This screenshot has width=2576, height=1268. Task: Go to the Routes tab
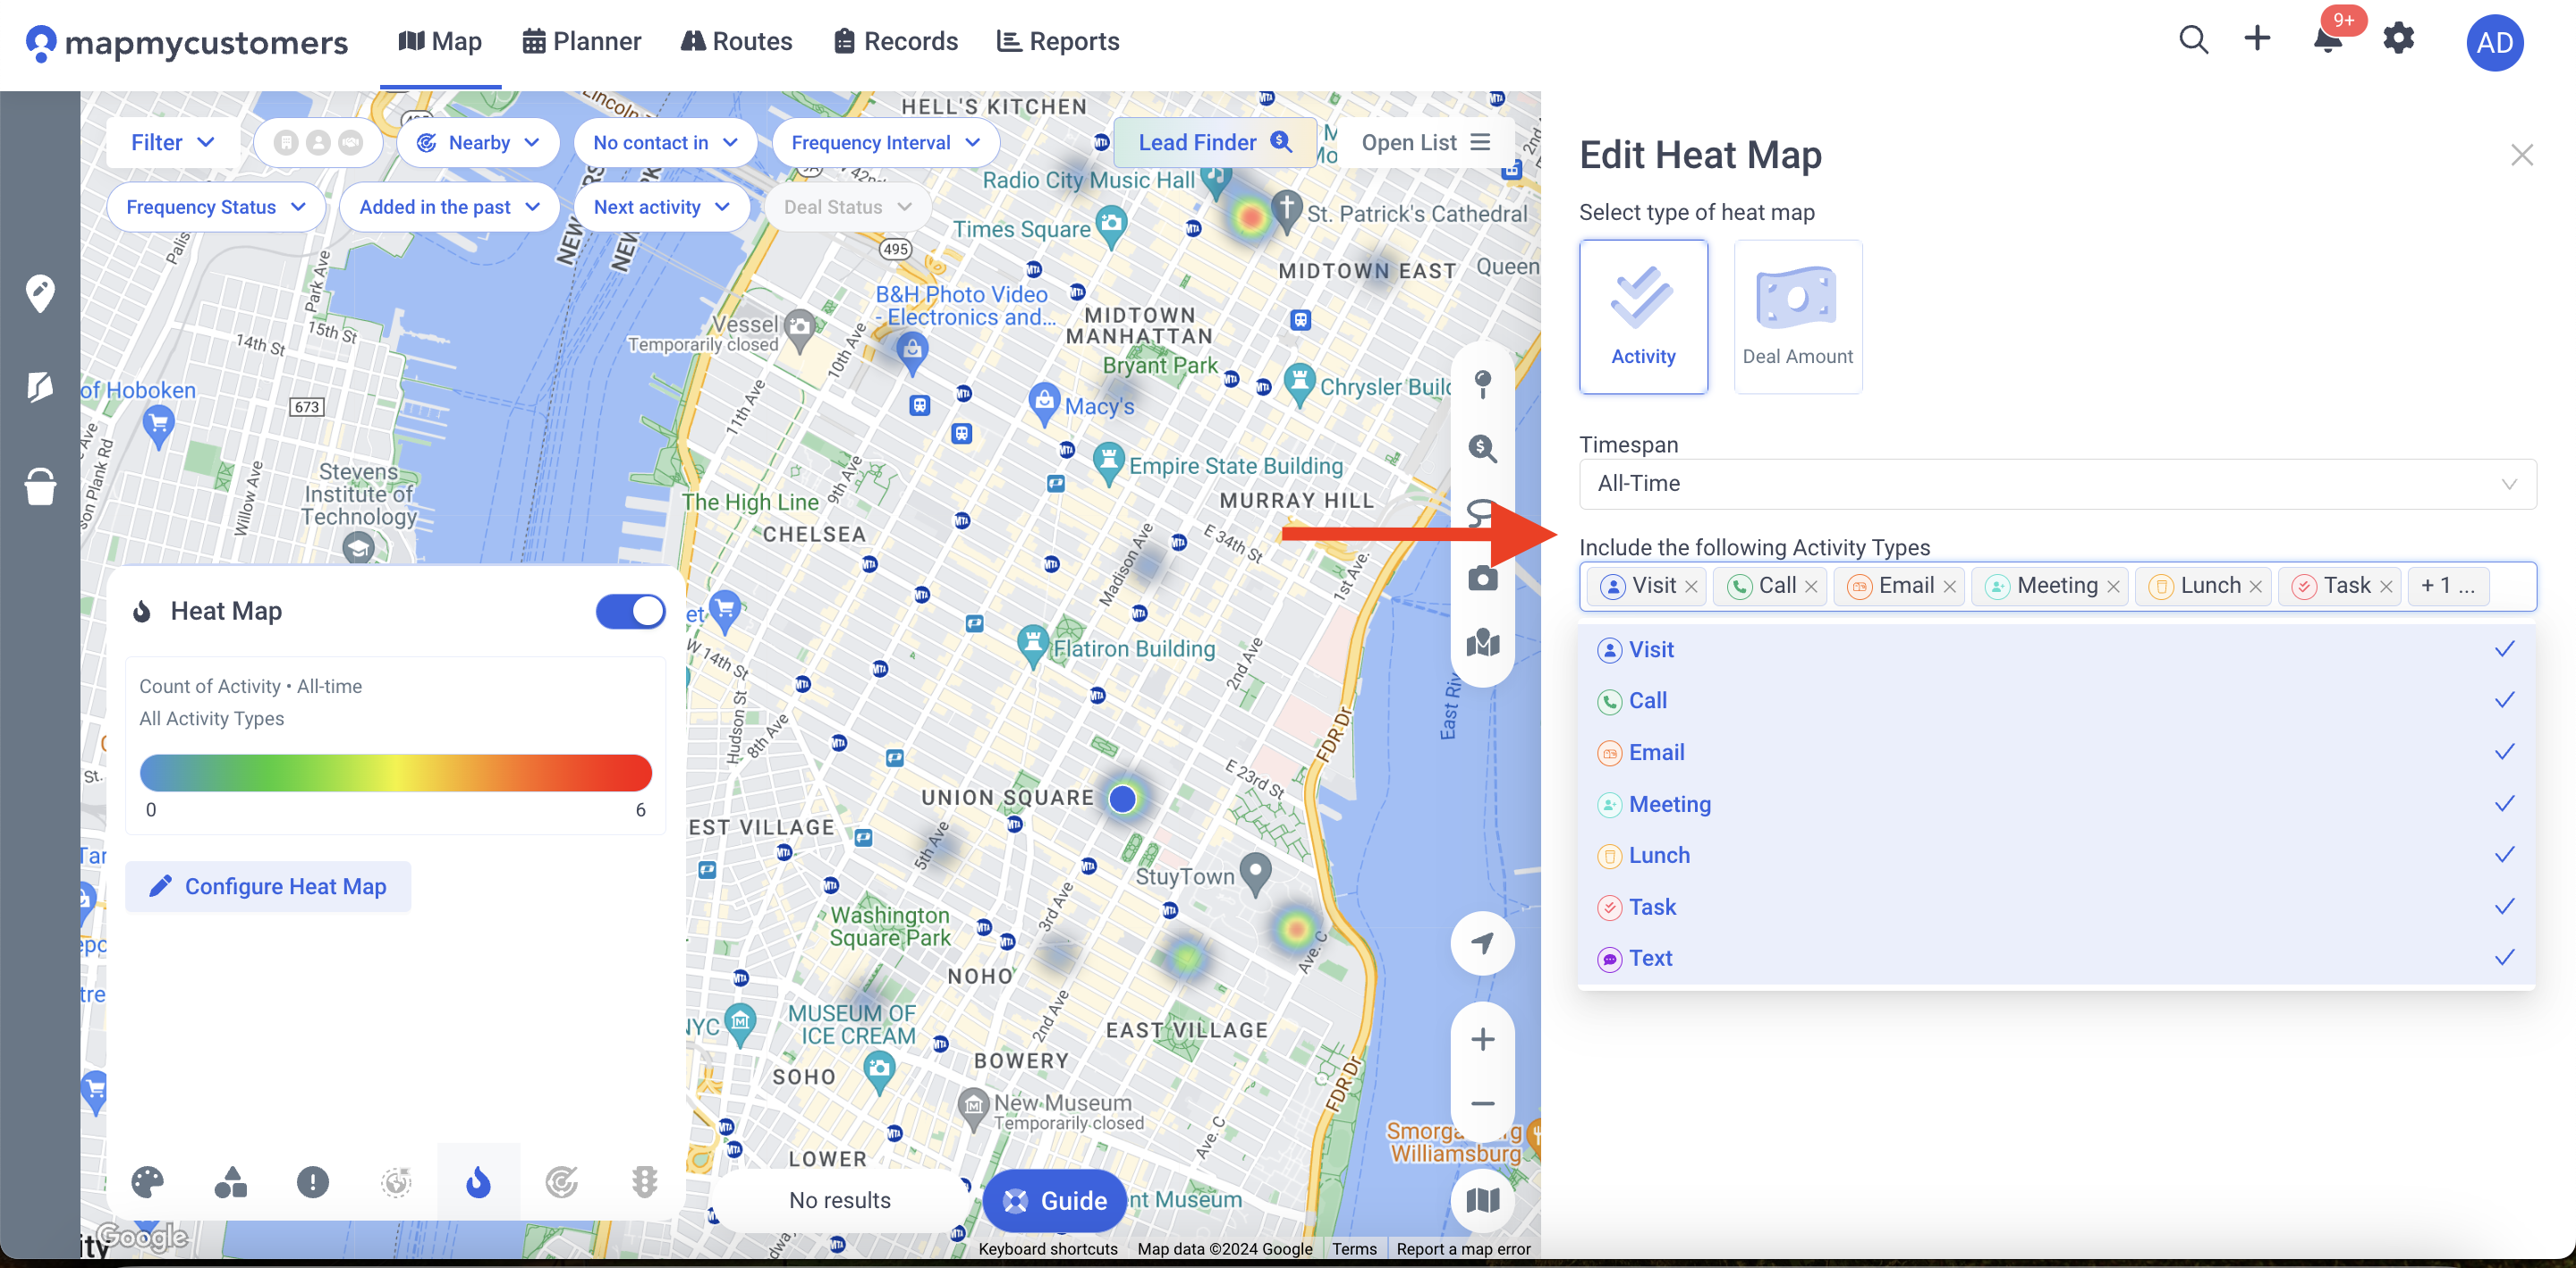tap(736, 42)
